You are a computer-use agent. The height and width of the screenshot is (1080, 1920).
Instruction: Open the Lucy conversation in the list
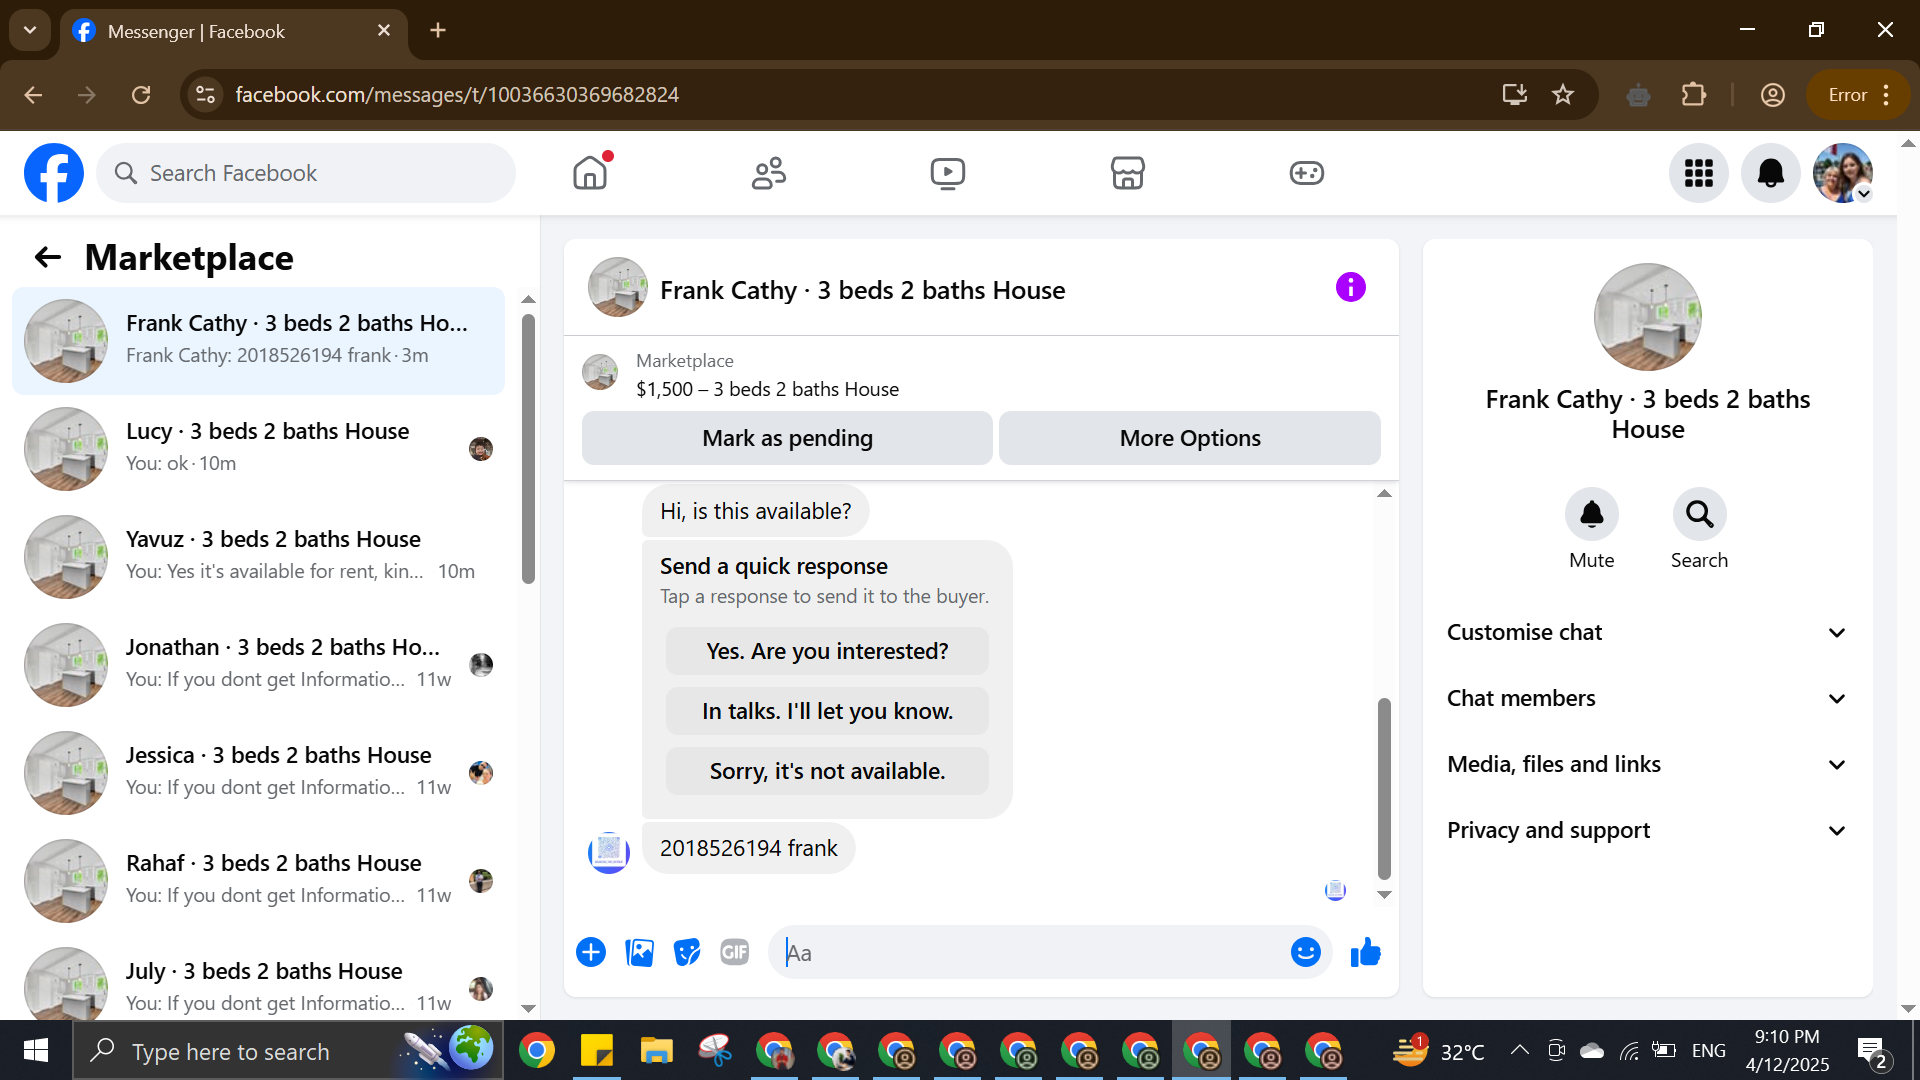coord(259,448)
